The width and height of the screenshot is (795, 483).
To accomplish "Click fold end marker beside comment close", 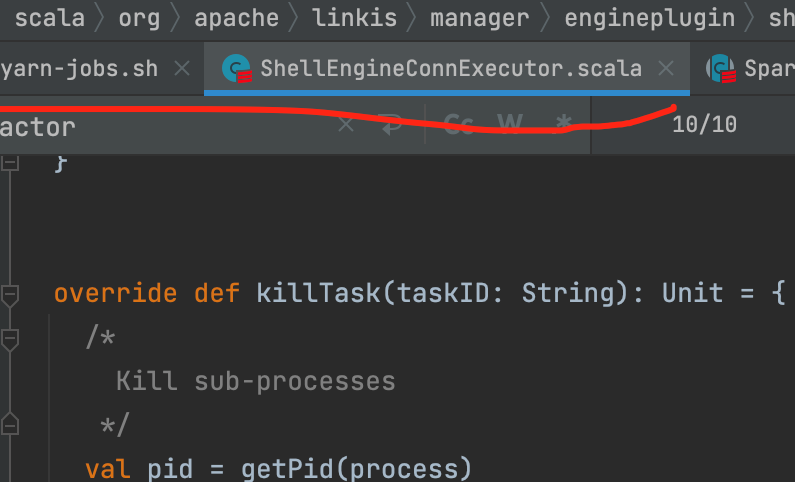I will tap(10, 425).
